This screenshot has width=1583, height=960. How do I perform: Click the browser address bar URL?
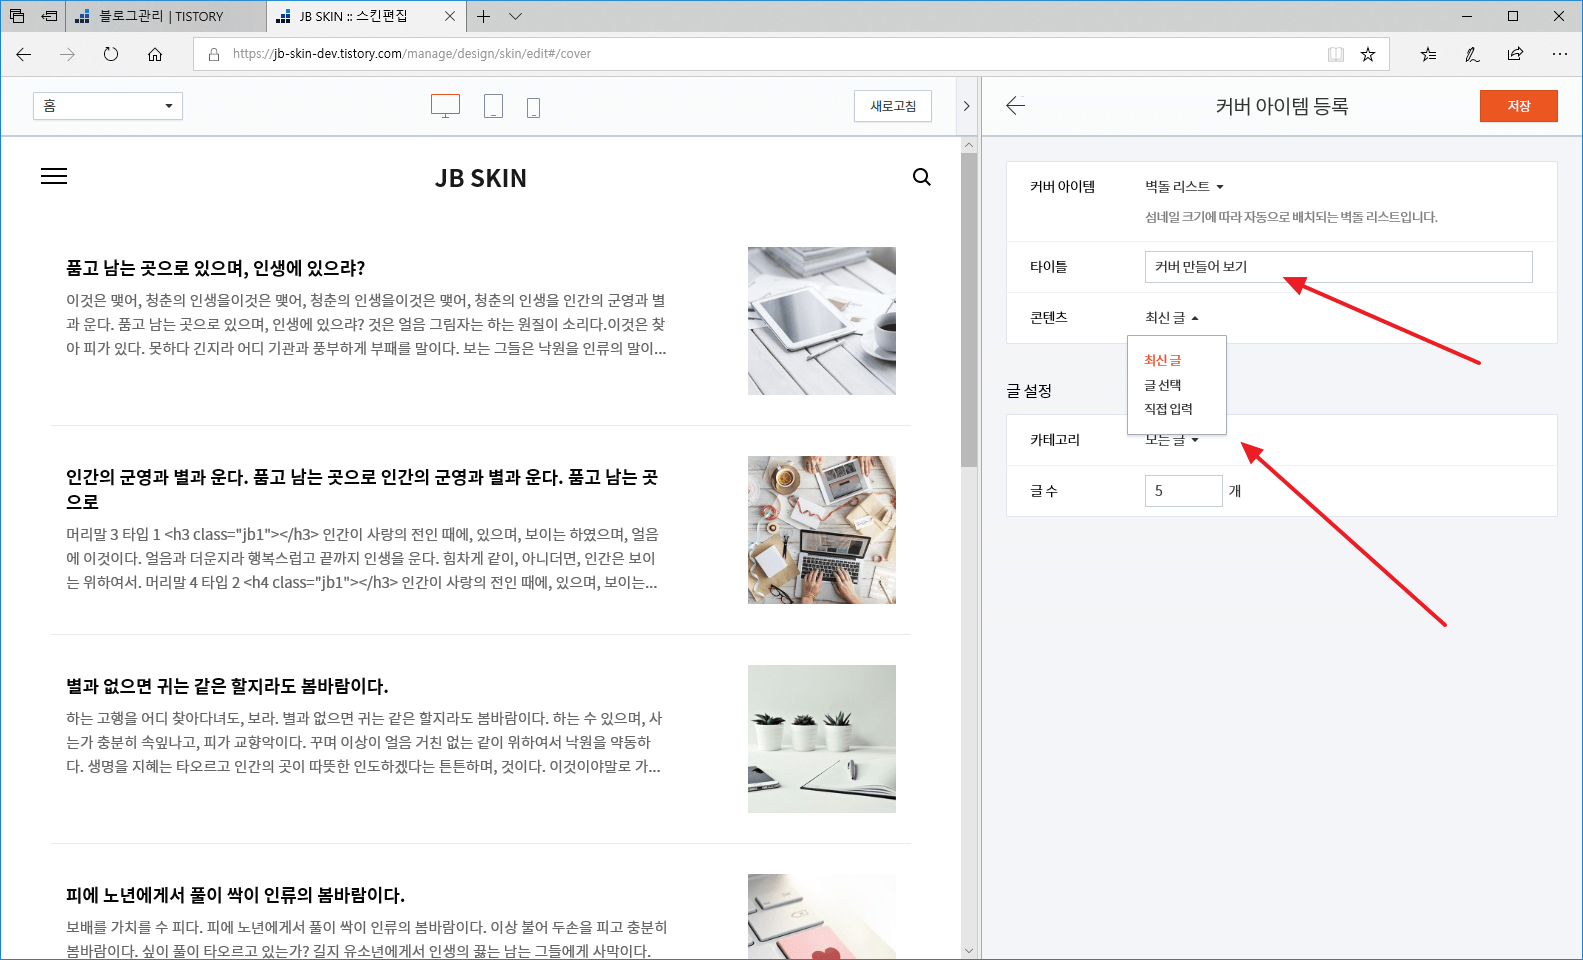(x=411, y=54)
